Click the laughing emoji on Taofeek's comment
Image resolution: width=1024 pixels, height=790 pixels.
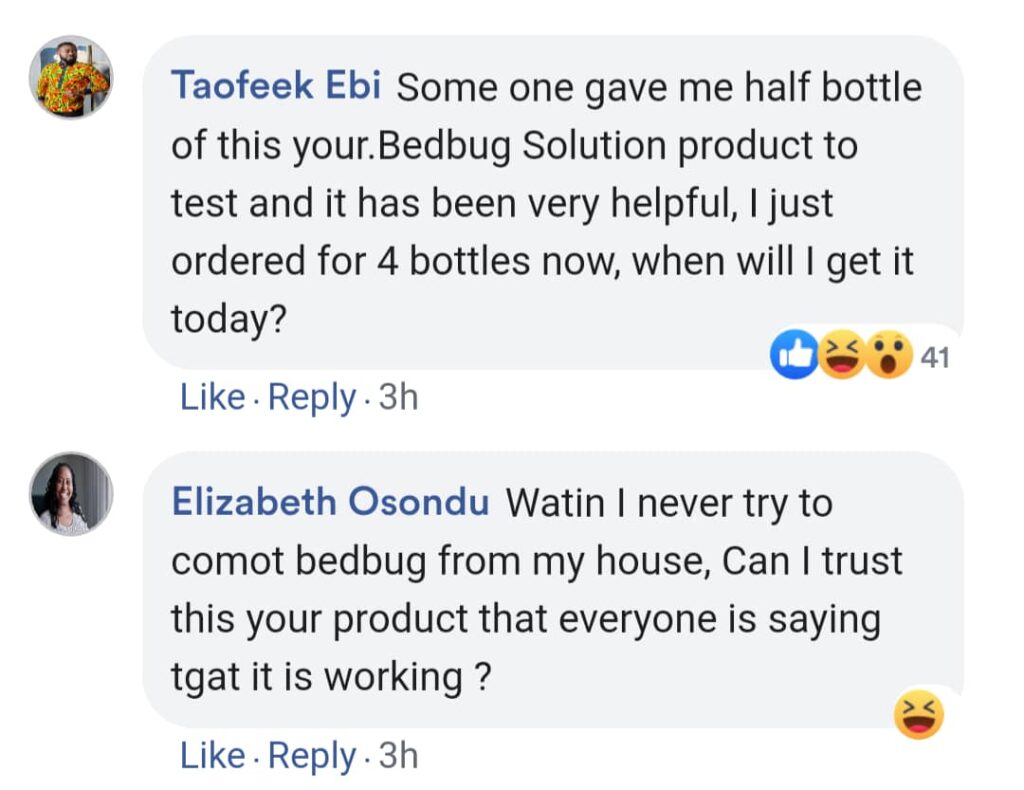point(842,356)
